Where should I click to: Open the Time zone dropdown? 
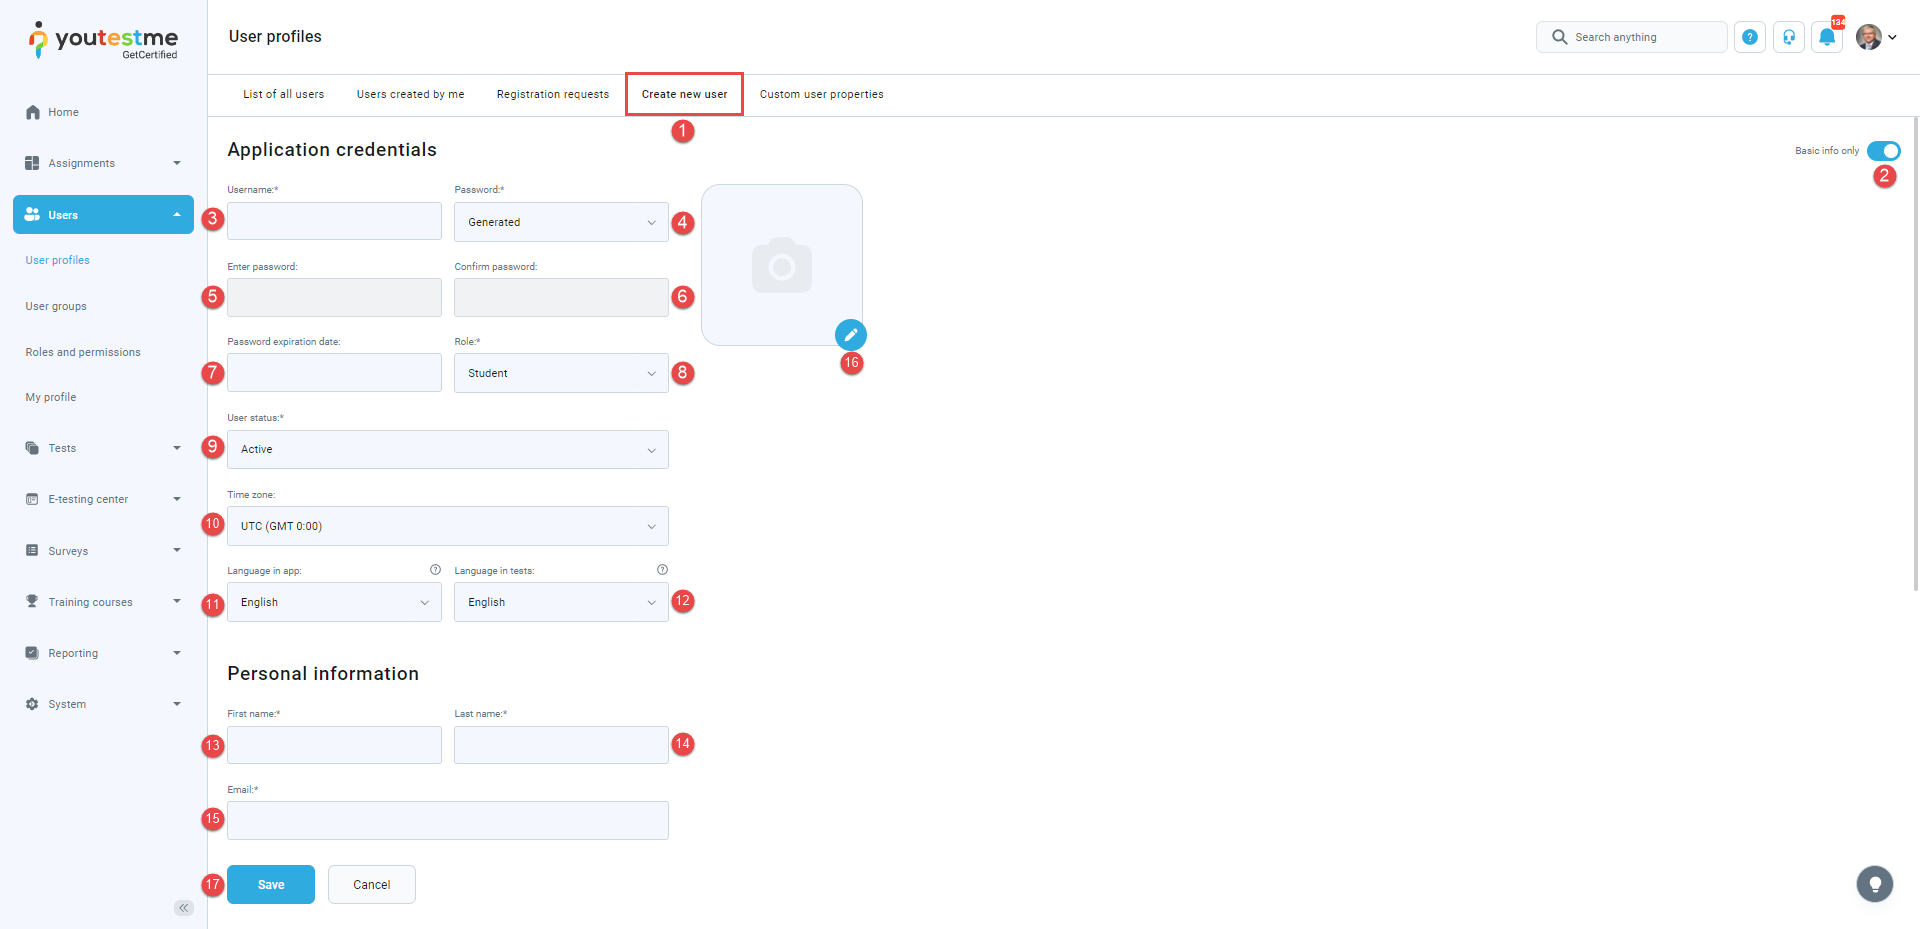tap(447, 526)
